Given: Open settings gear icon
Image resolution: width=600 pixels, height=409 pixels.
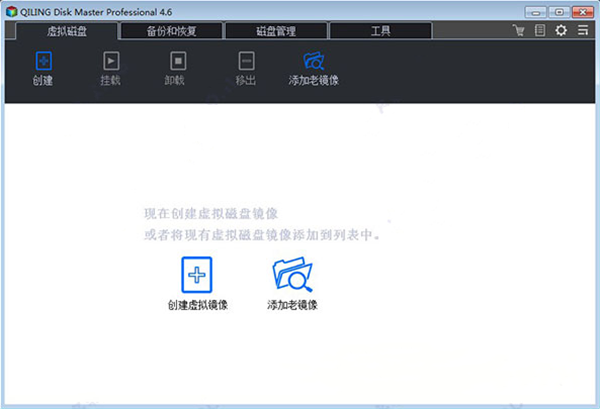Looking at the screenshot, I should coord(561,30).
